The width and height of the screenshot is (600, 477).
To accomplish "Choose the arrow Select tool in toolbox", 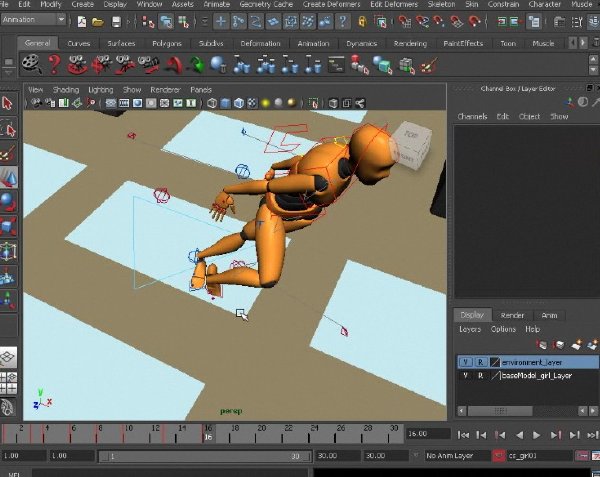I will [8, 103].
